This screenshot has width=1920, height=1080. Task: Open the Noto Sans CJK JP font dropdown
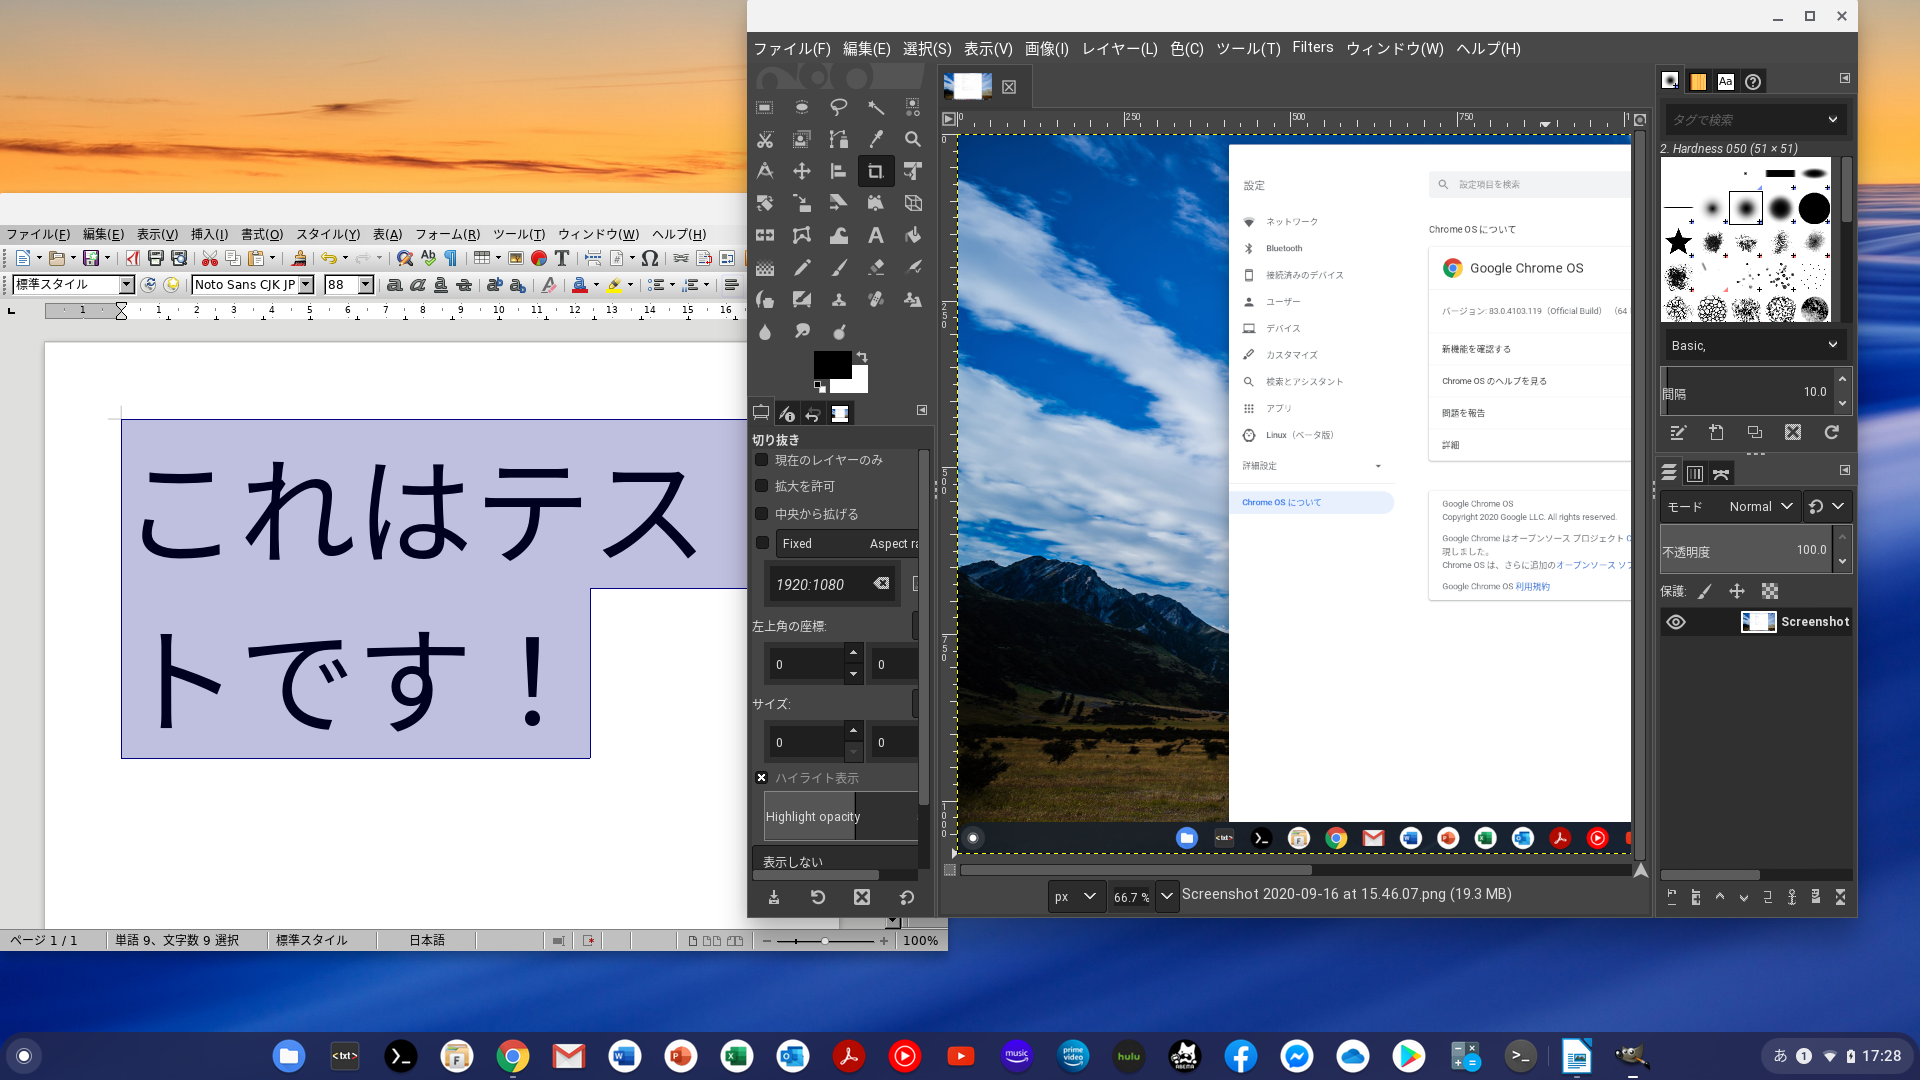click(307, 285)
